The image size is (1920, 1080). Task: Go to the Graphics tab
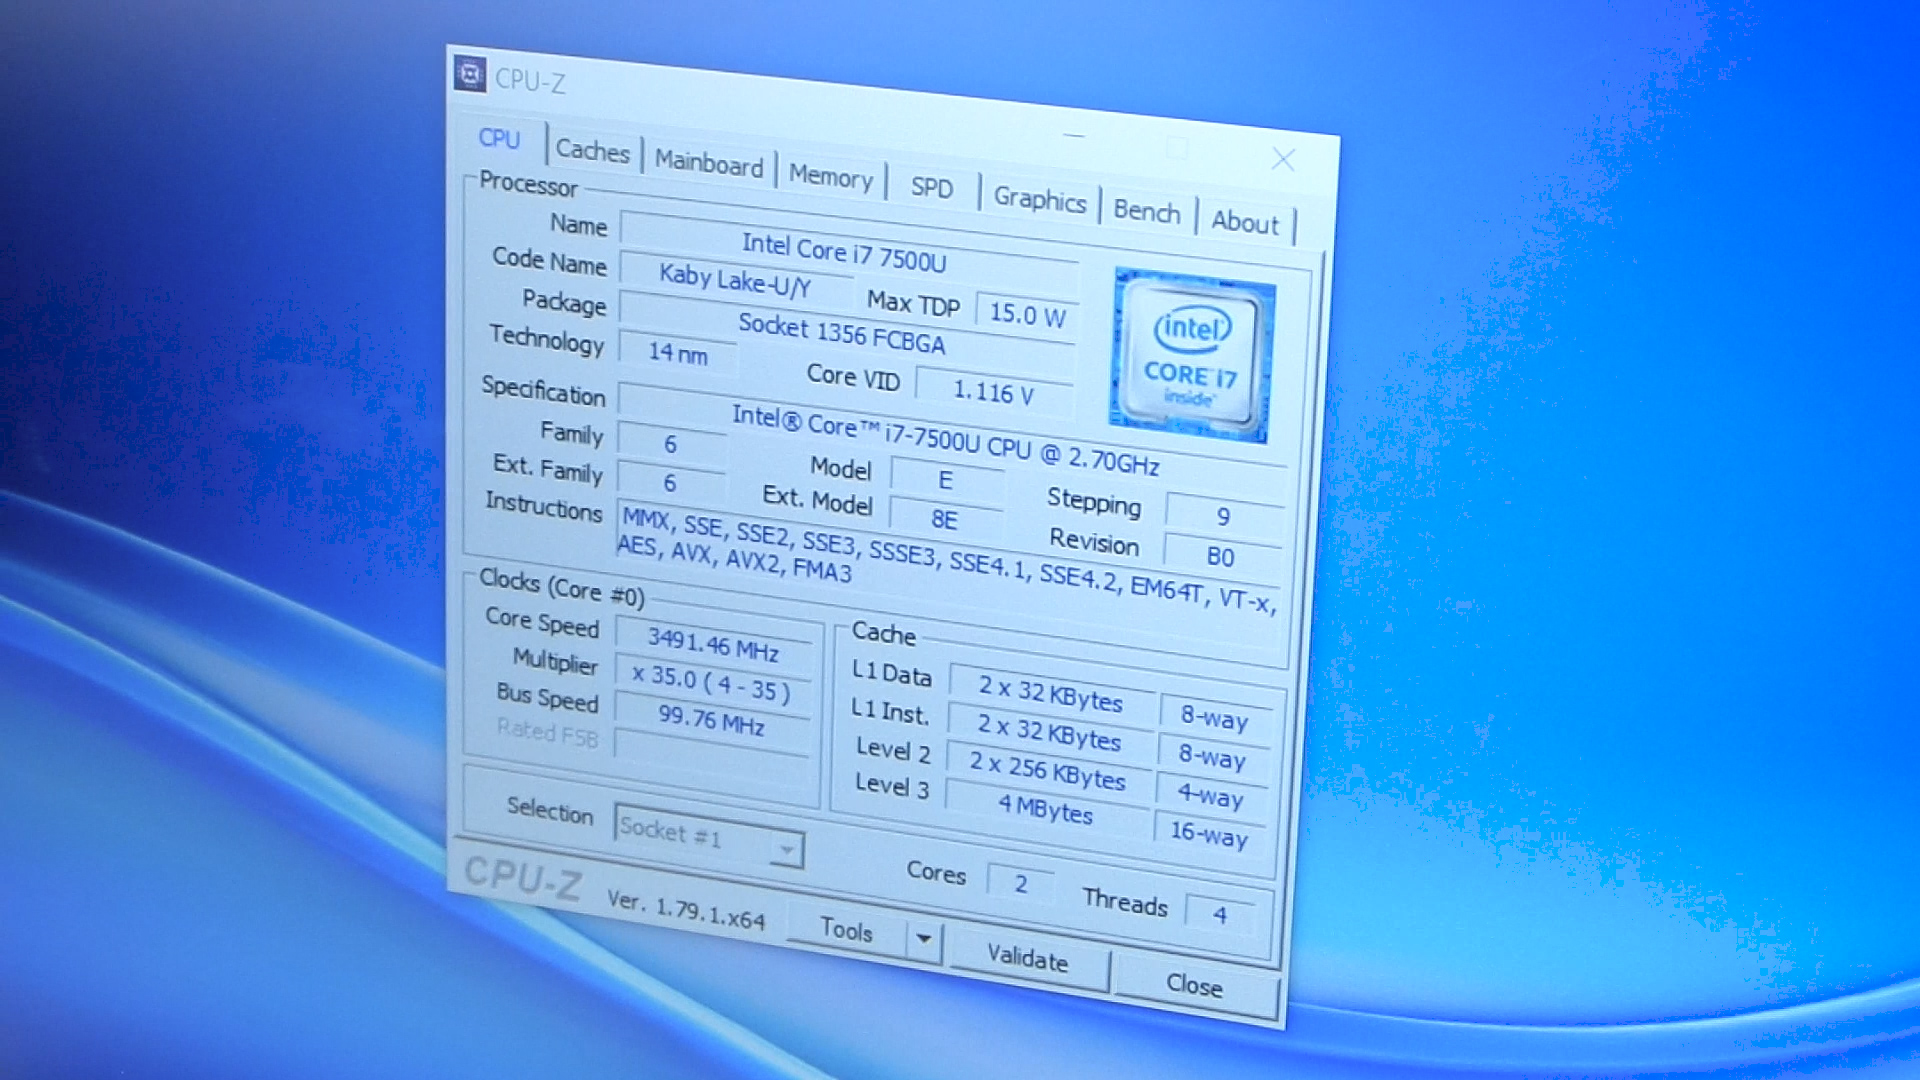(1040, 200)
